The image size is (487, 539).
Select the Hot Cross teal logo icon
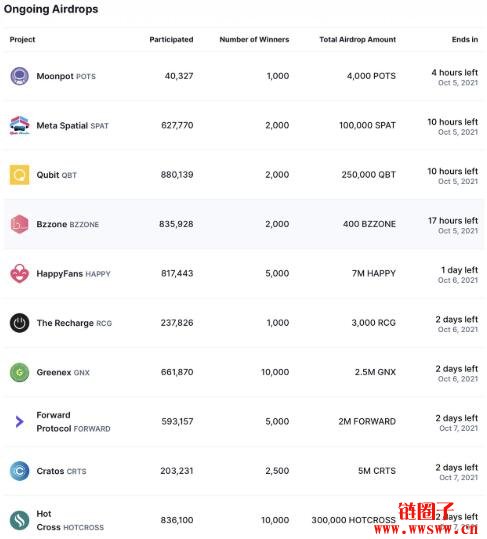[x=20, y=520]
